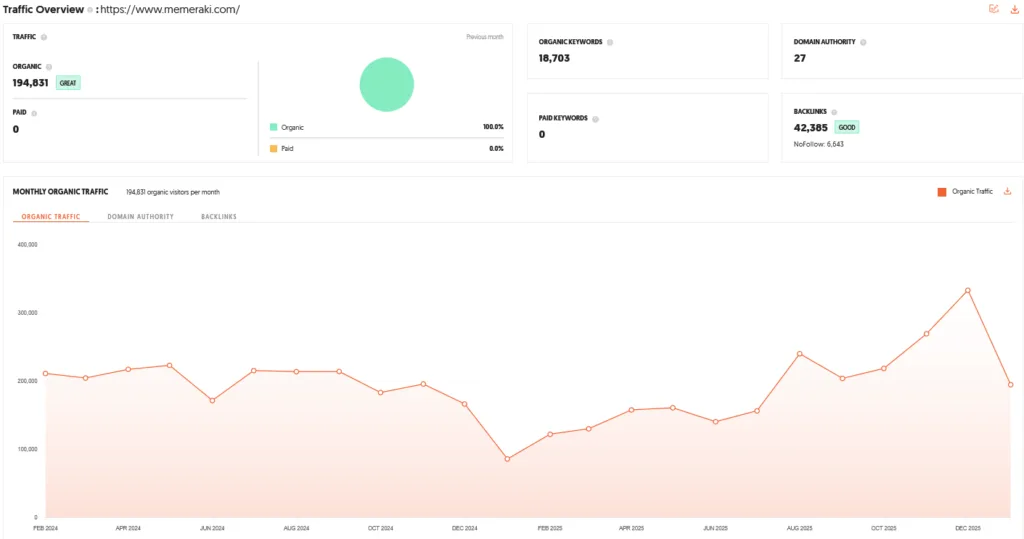Click the NoFollow: 6,643 text

(819, 144)
